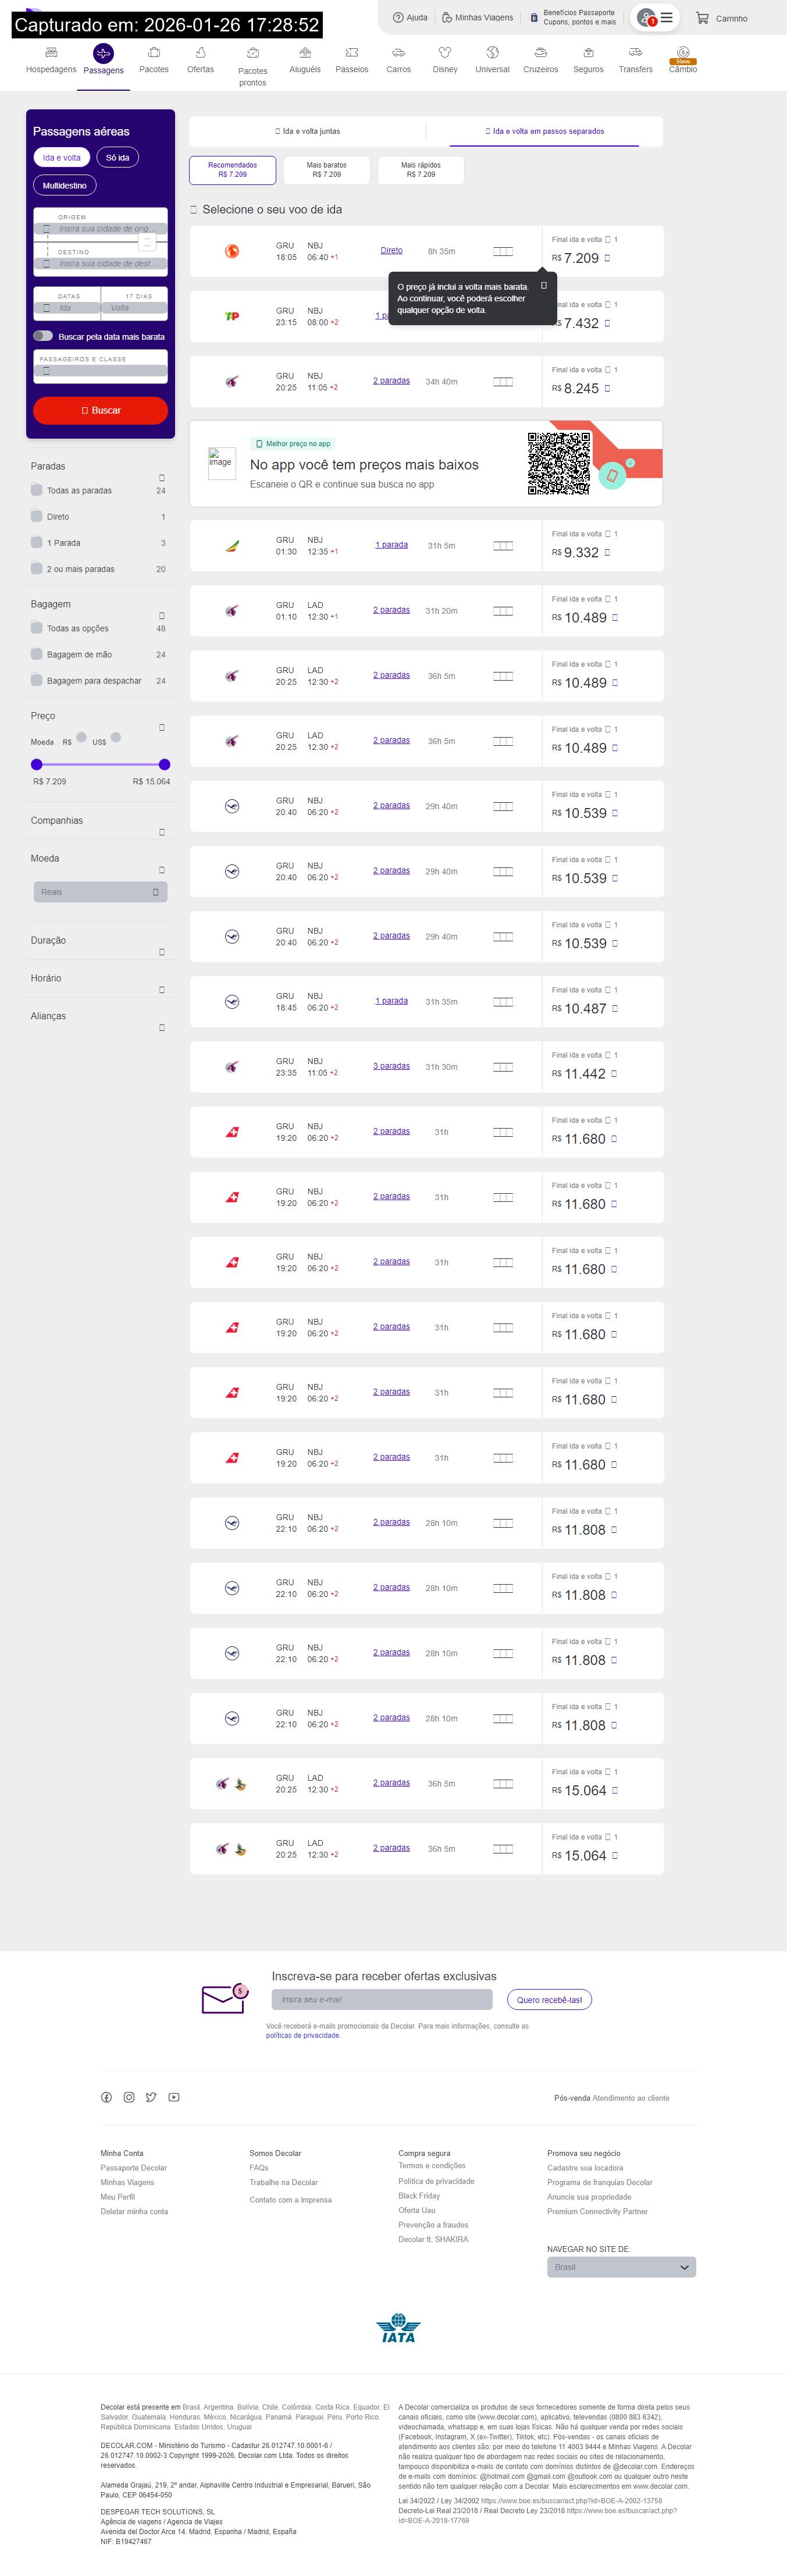Click the newsletter e-mail input field
Viewport: 787px width, 2576px height.
click(382, 2000)
